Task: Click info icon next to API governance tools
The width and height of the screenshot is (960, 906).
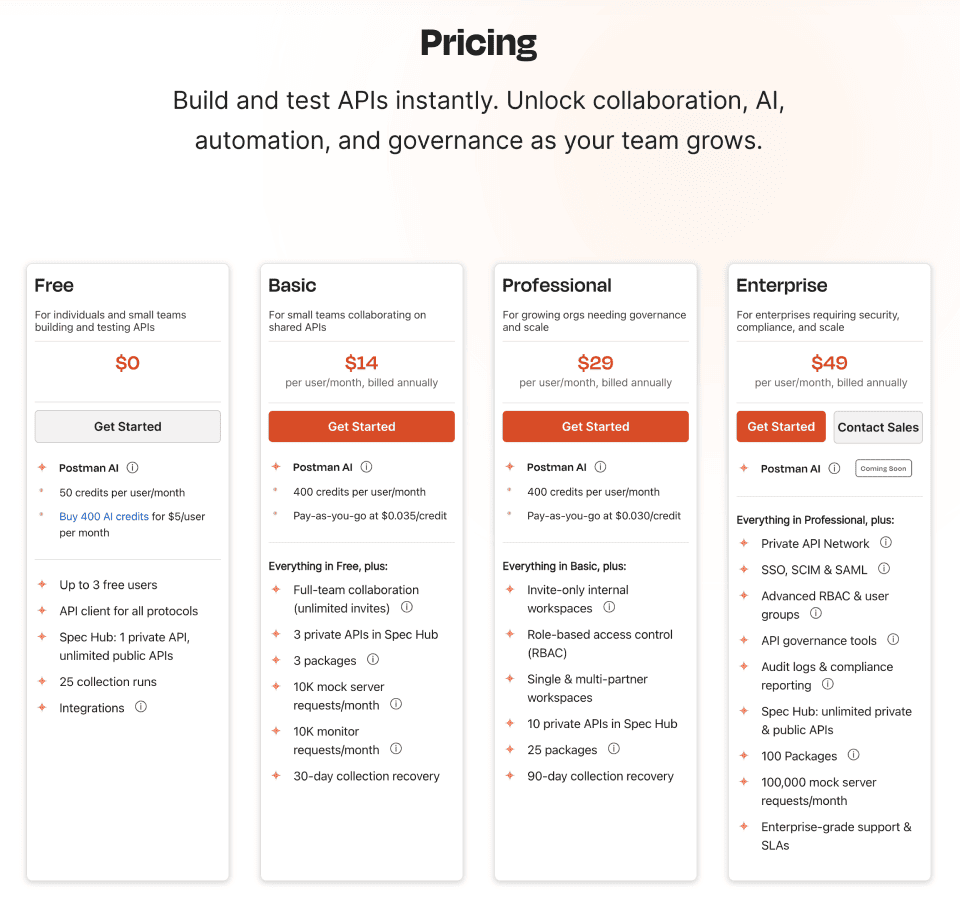Action: click(893, 640)
